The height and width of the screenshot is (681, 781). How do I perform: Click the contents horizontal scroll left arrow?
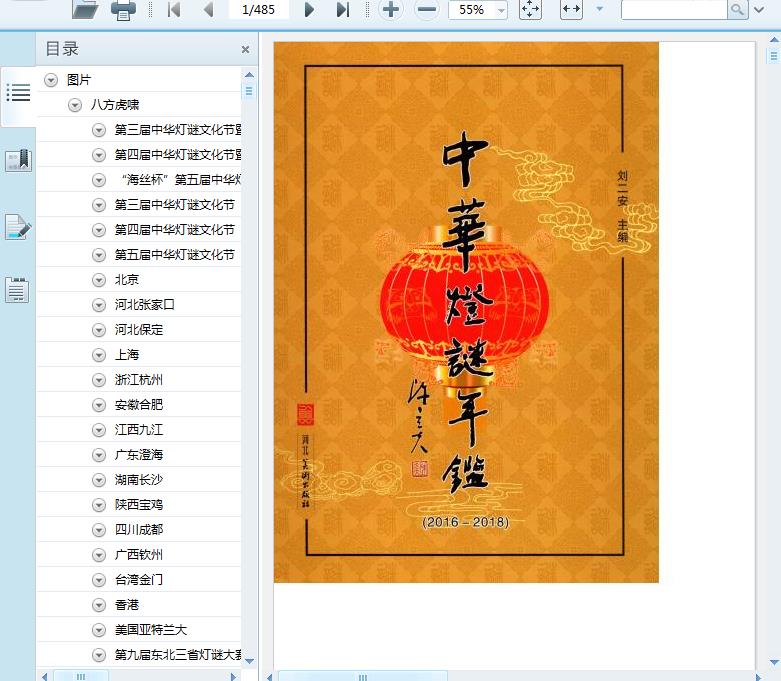point(44,677)
